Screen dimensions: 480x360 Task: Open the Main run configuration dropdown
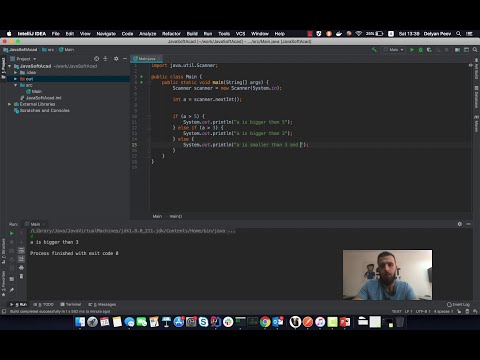(x=394, y=50)
